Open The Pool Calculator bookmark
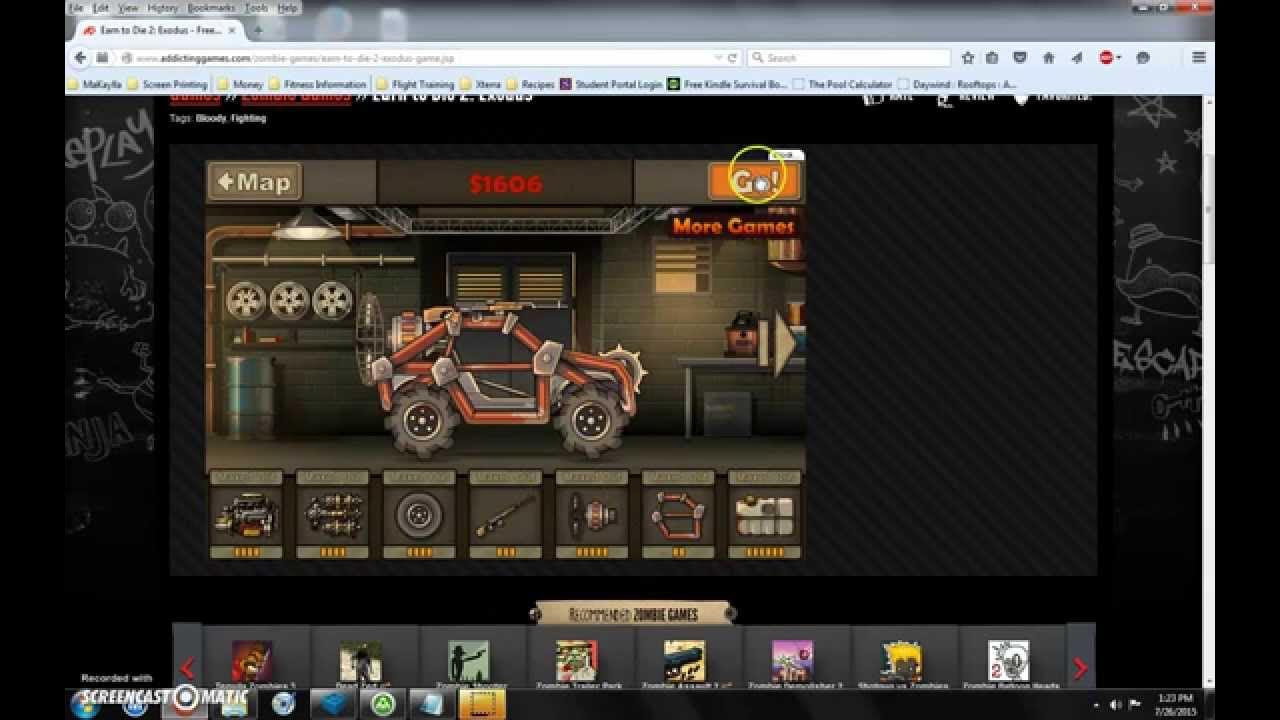1280x720 pixels. tap(842, 85)
